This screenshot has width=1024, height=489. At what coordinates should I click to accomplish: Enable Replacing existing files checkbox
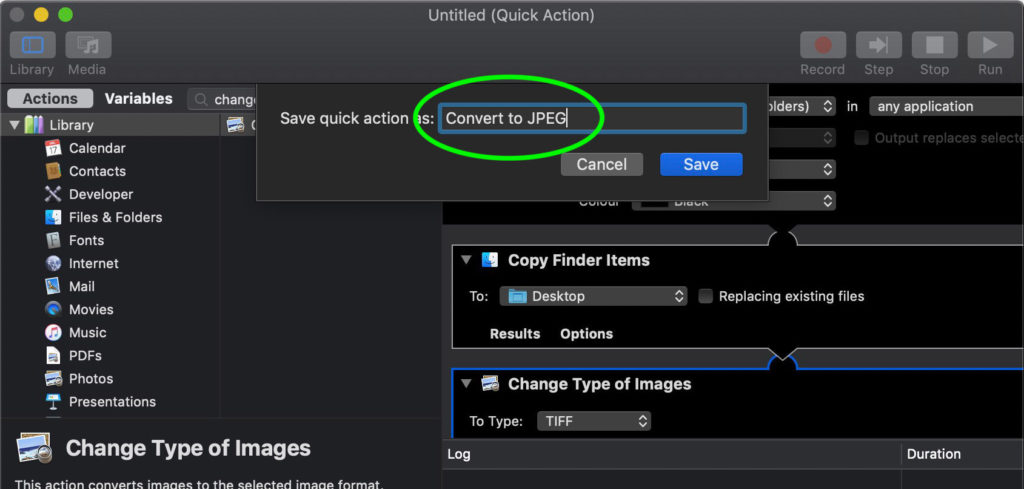705,296
